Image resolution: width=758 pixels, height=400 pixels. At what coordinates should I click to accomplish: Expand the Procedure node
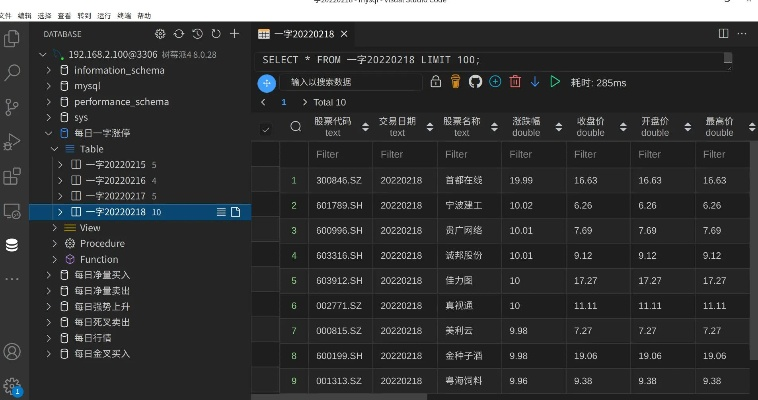click(x=56, y=243)
